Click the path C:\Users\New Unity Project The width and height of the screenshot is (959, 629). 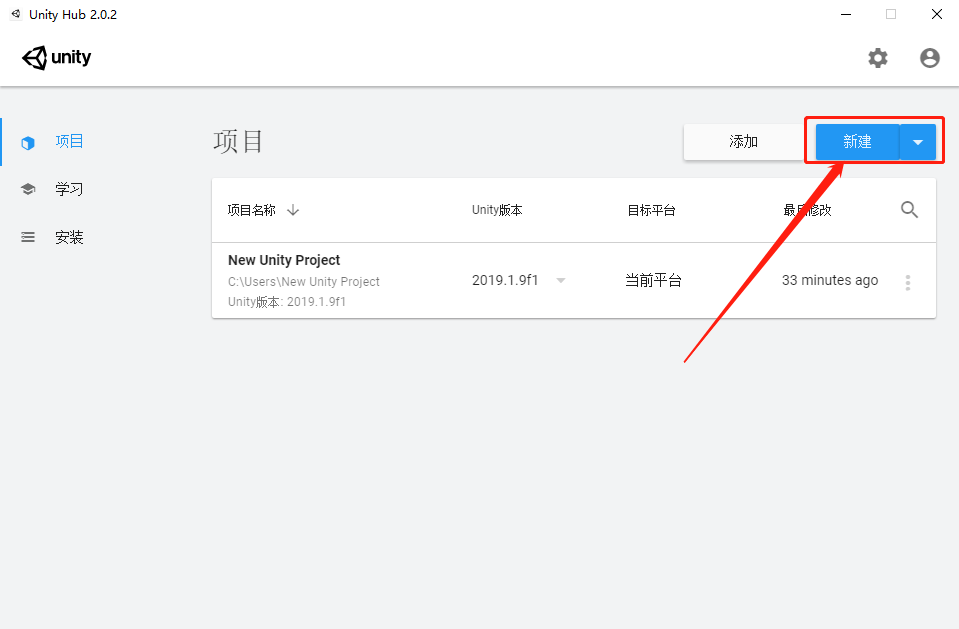pyautogui.click(x=304, y=281)
